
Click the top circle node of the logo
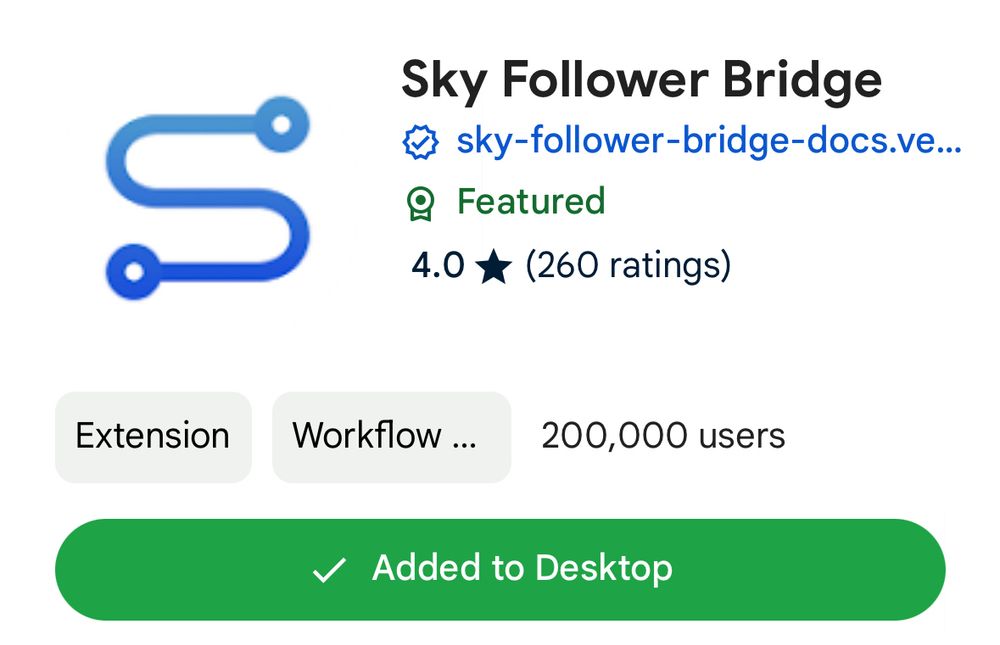pyautogui.click(x=282, y=125)
